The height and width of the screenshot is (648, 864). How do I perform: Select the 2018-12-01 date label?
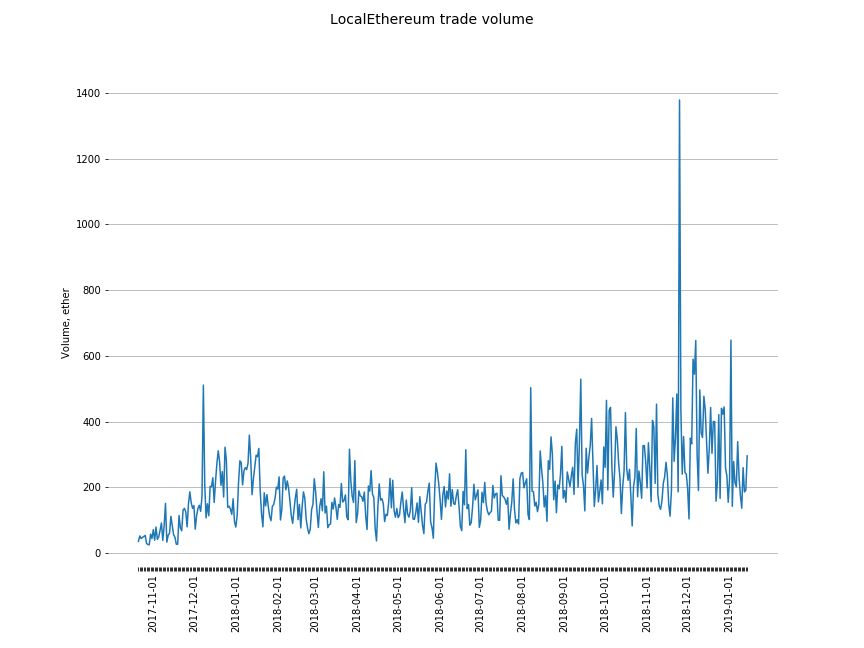687,604
